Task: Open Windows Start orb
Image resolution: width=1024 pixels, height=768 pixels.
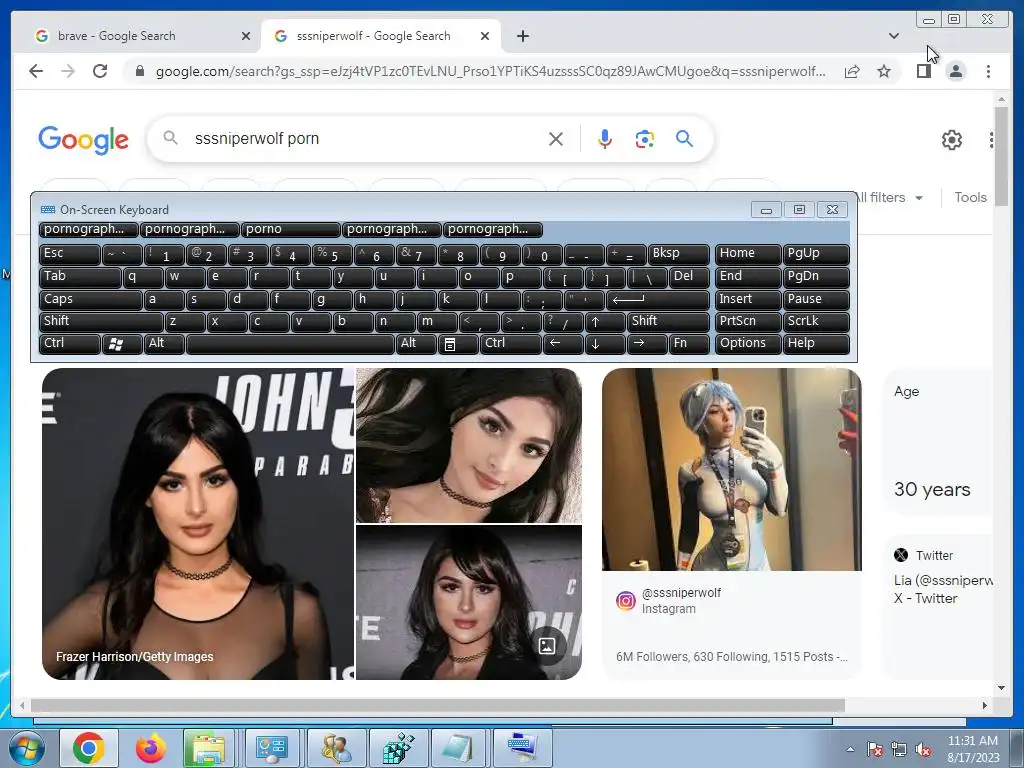Action: (27, 748)
